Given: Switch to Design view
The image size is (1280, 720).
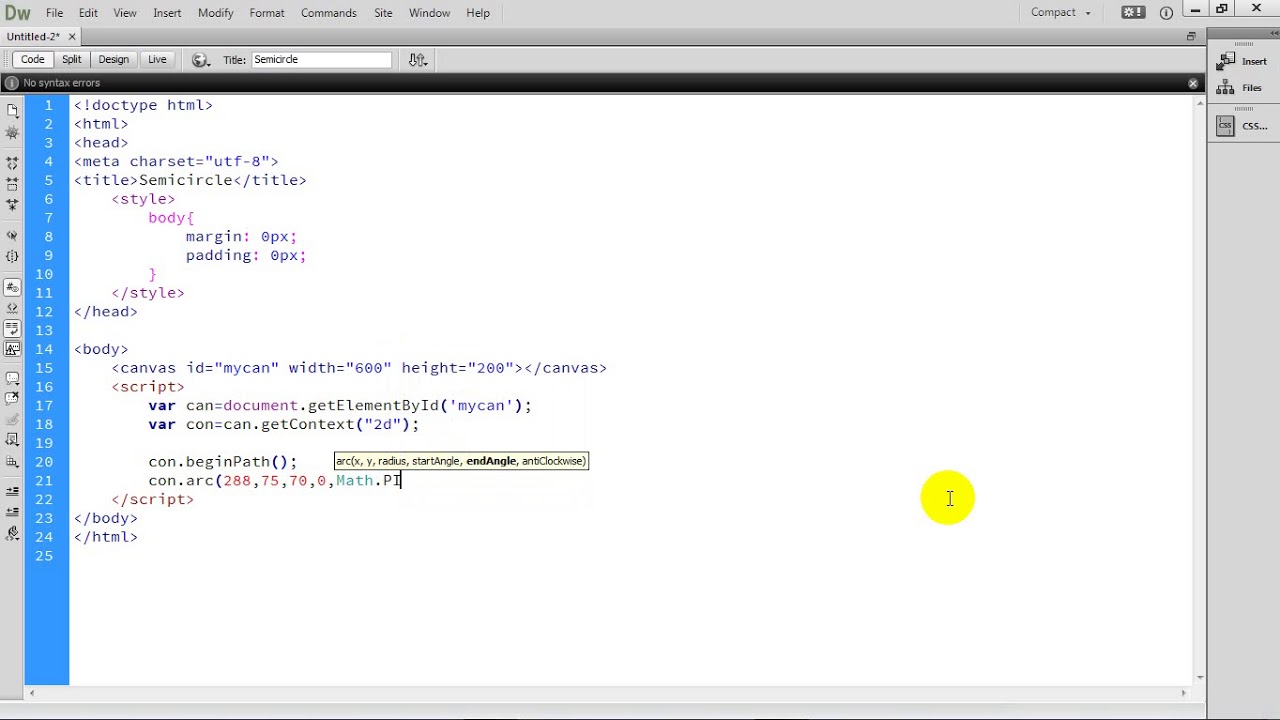Looking at the screenshot, I should coord(113,60).
